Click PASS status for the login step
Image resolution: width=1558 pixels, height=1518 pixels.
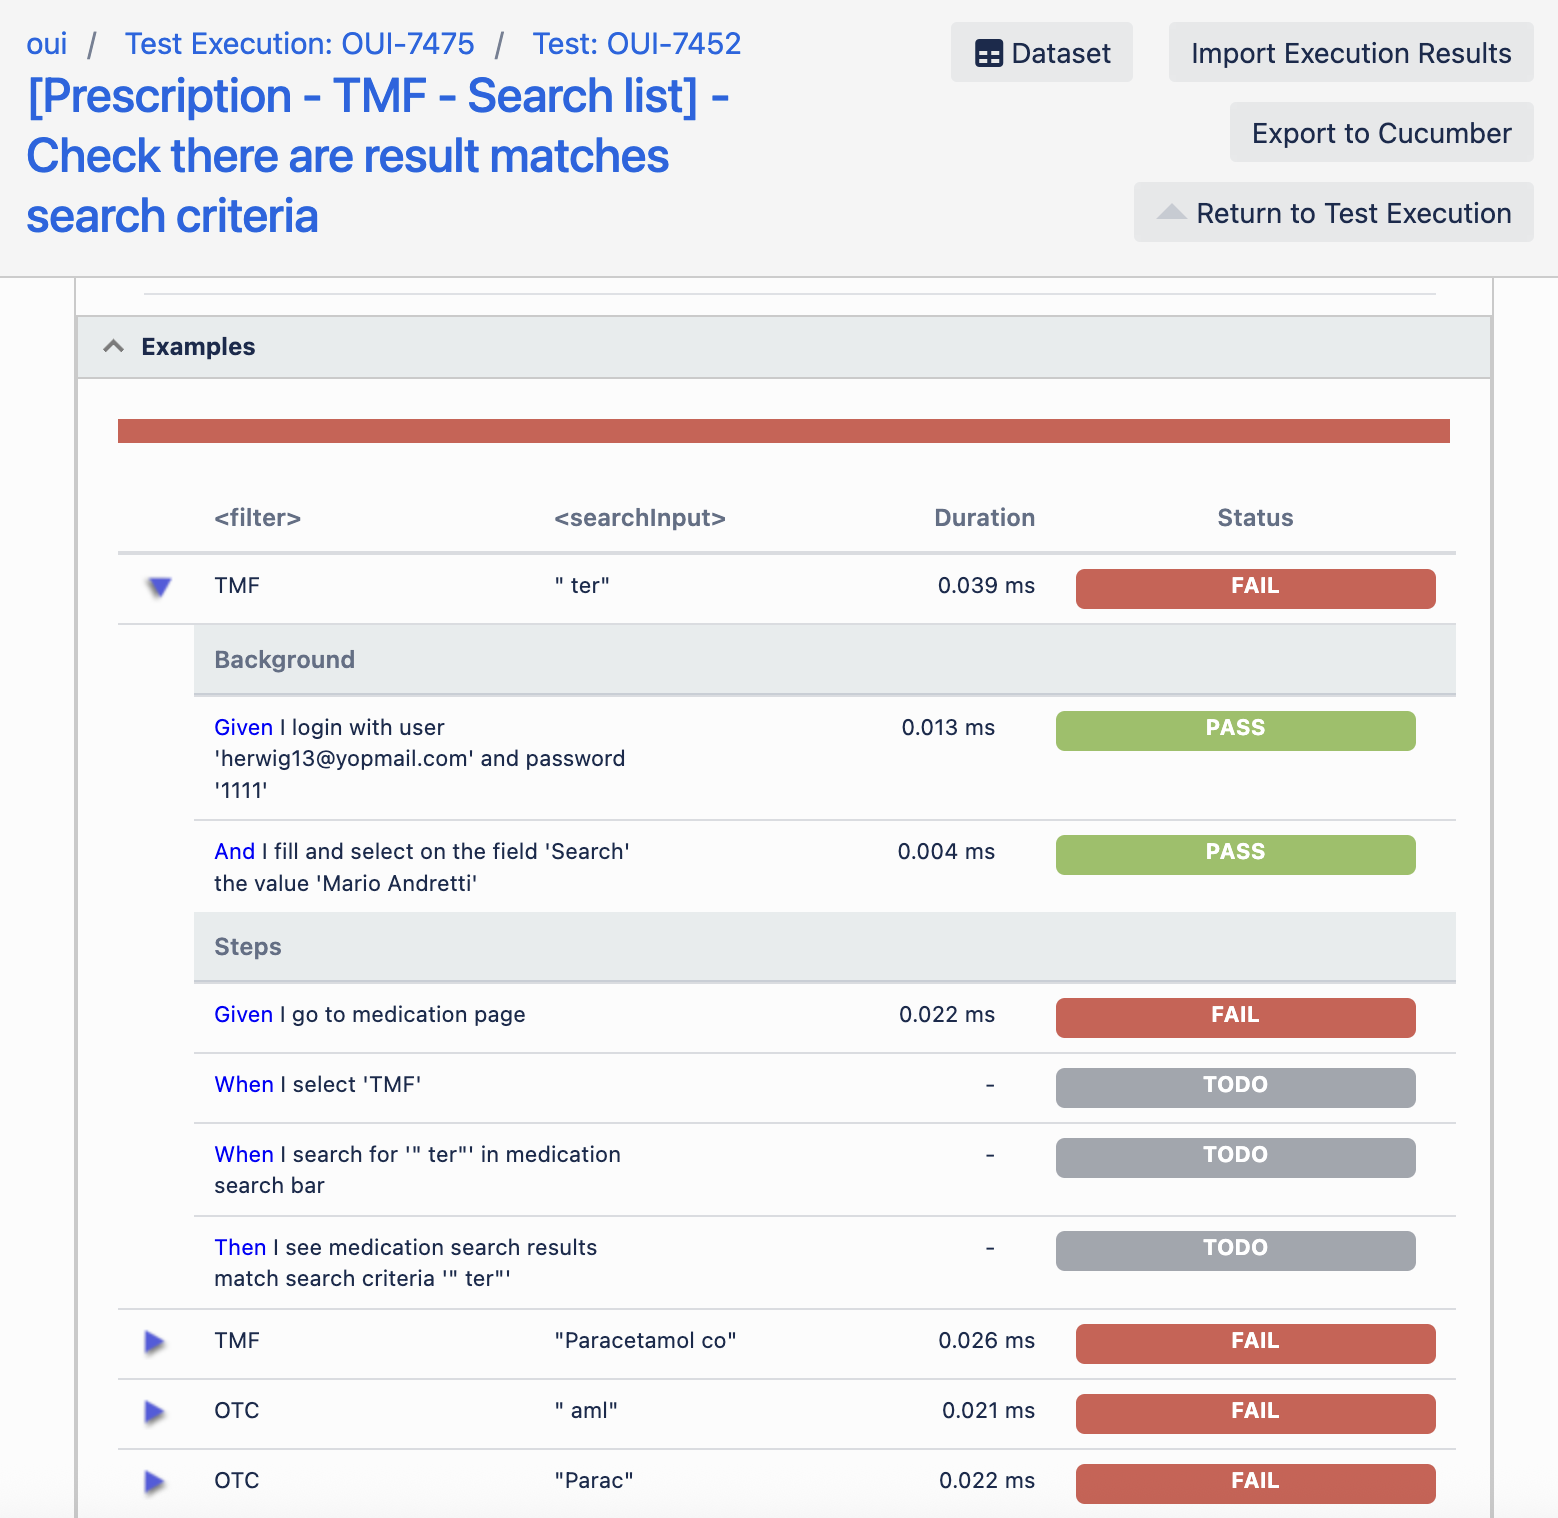[x=1234, y=730]
